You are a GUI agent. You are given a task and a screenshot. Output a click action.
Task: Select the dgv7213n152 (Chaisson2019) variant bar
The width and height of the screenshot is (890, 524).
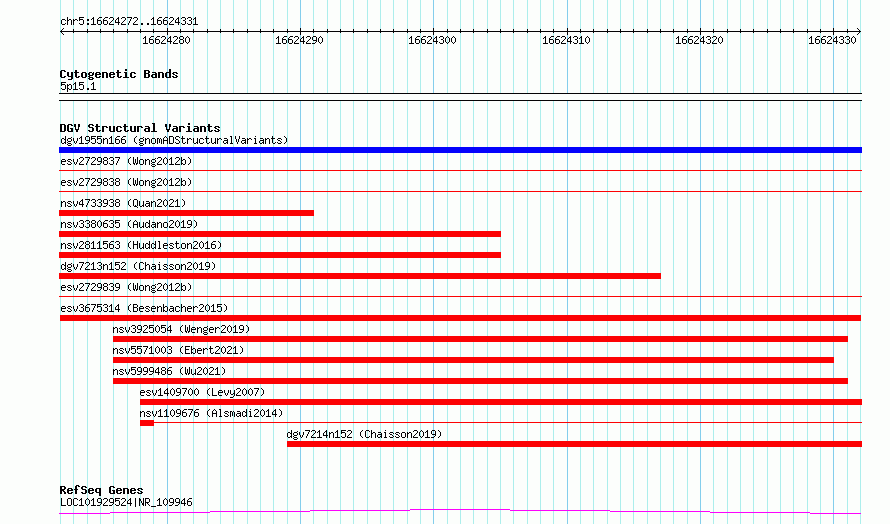[360, 276]
